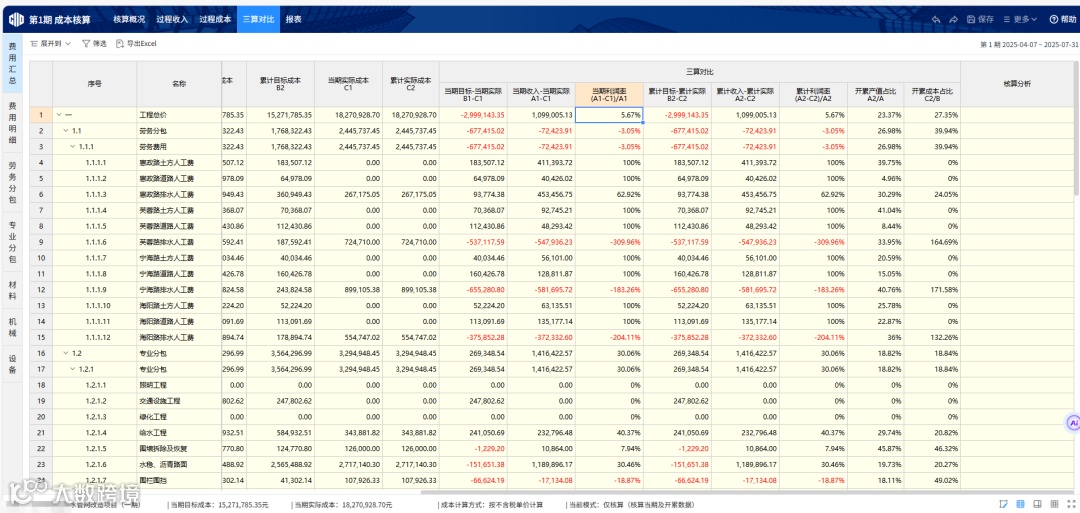Open 专业分包 sidebar tab
This screenshot has width=1080, height=513.
coord(12,242)
